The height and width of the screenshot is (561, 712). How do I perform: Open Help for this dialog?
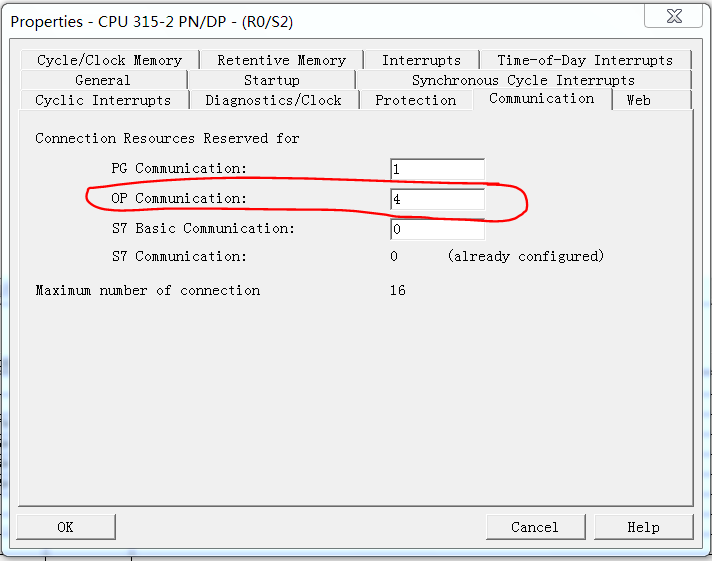click(643, 527)
